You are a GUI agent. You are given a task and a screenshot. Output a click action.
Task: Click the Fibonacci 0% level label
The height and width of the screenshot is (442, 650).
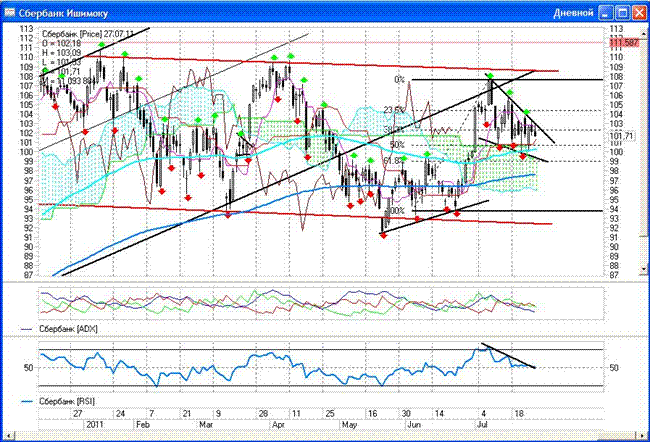coord(399,80)
